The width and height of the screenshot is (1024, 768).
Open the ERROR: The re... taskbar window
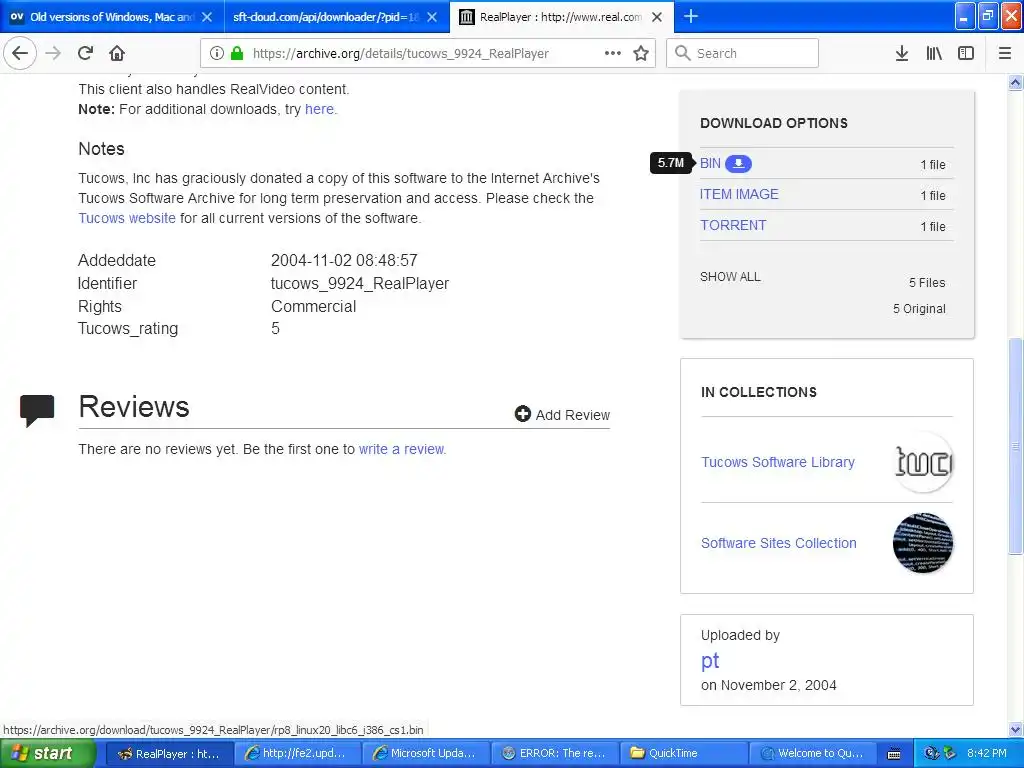(x=553, y=754)
